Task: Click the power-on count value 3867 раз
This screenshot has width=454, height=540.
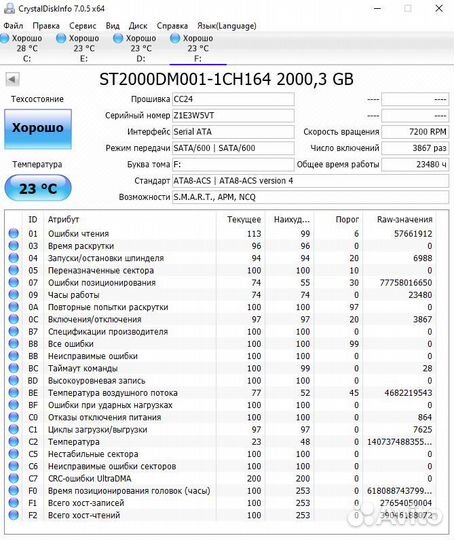Action: (x=415, y=148)
